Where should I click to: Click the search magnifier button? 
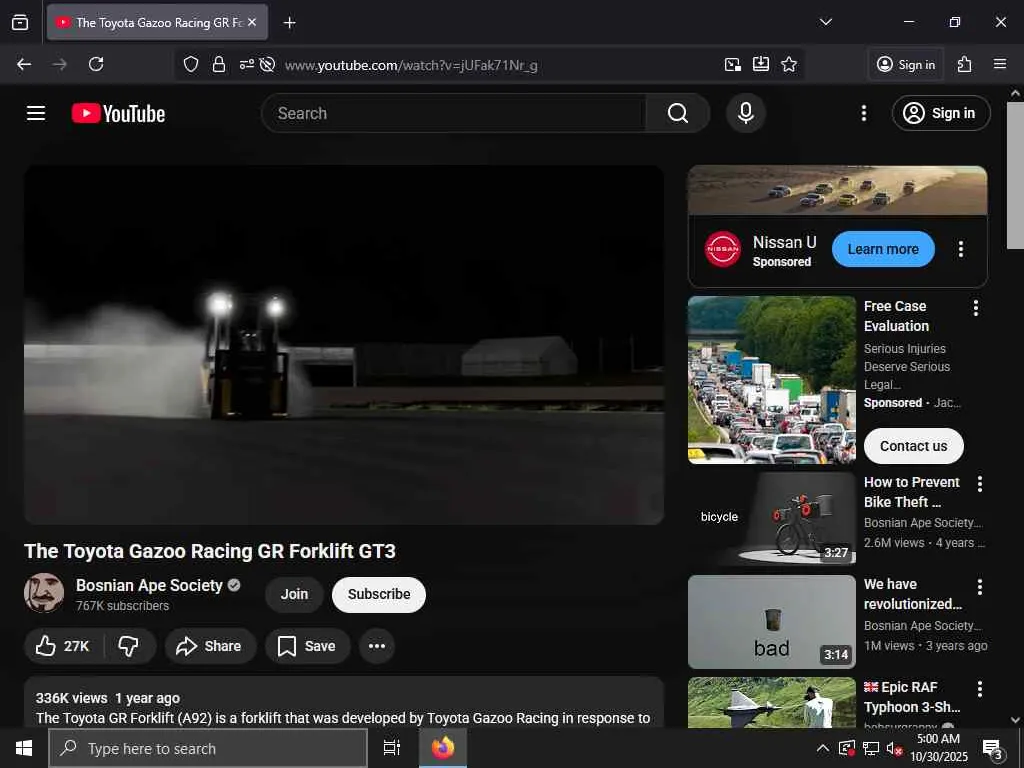(677, 113)
